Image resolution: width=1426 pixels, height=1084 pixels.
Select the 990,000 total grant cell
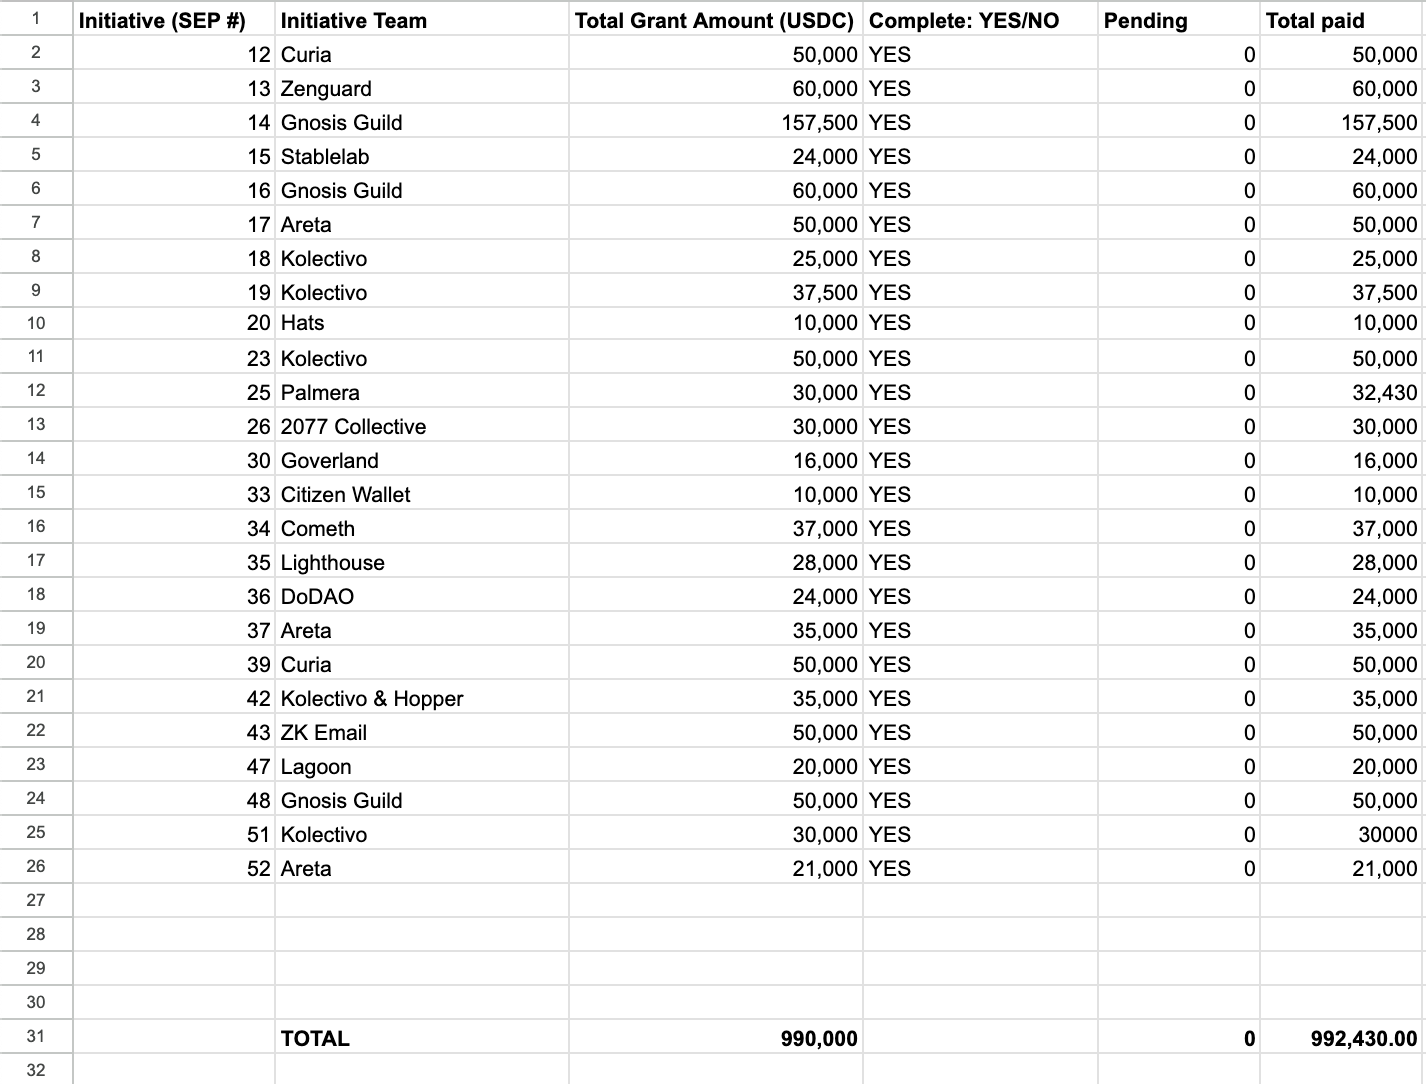click(715, 1038)
